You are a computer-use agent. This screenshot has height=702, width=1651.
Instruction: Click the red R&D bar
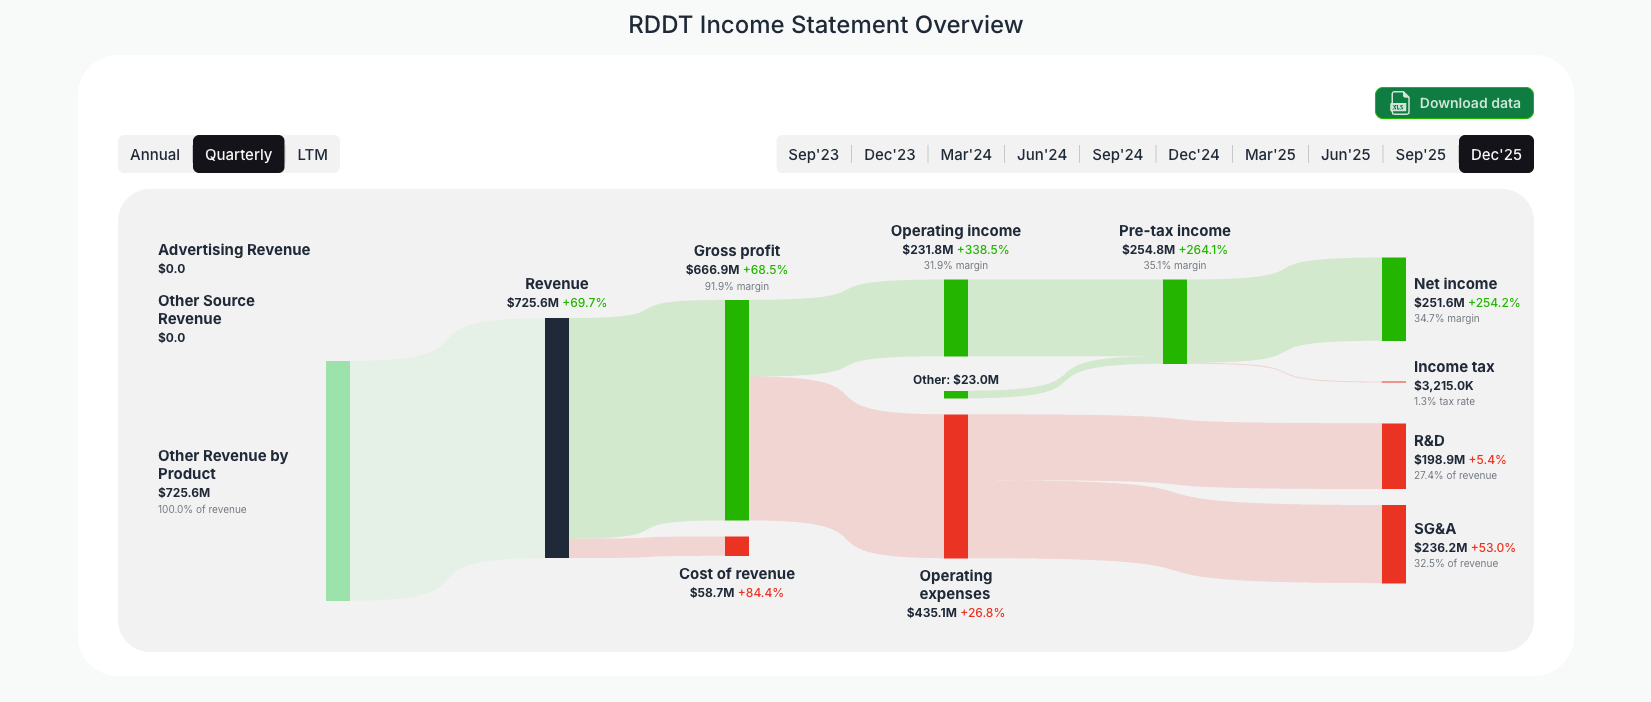pyautogui.click(x=1394, y=456)
